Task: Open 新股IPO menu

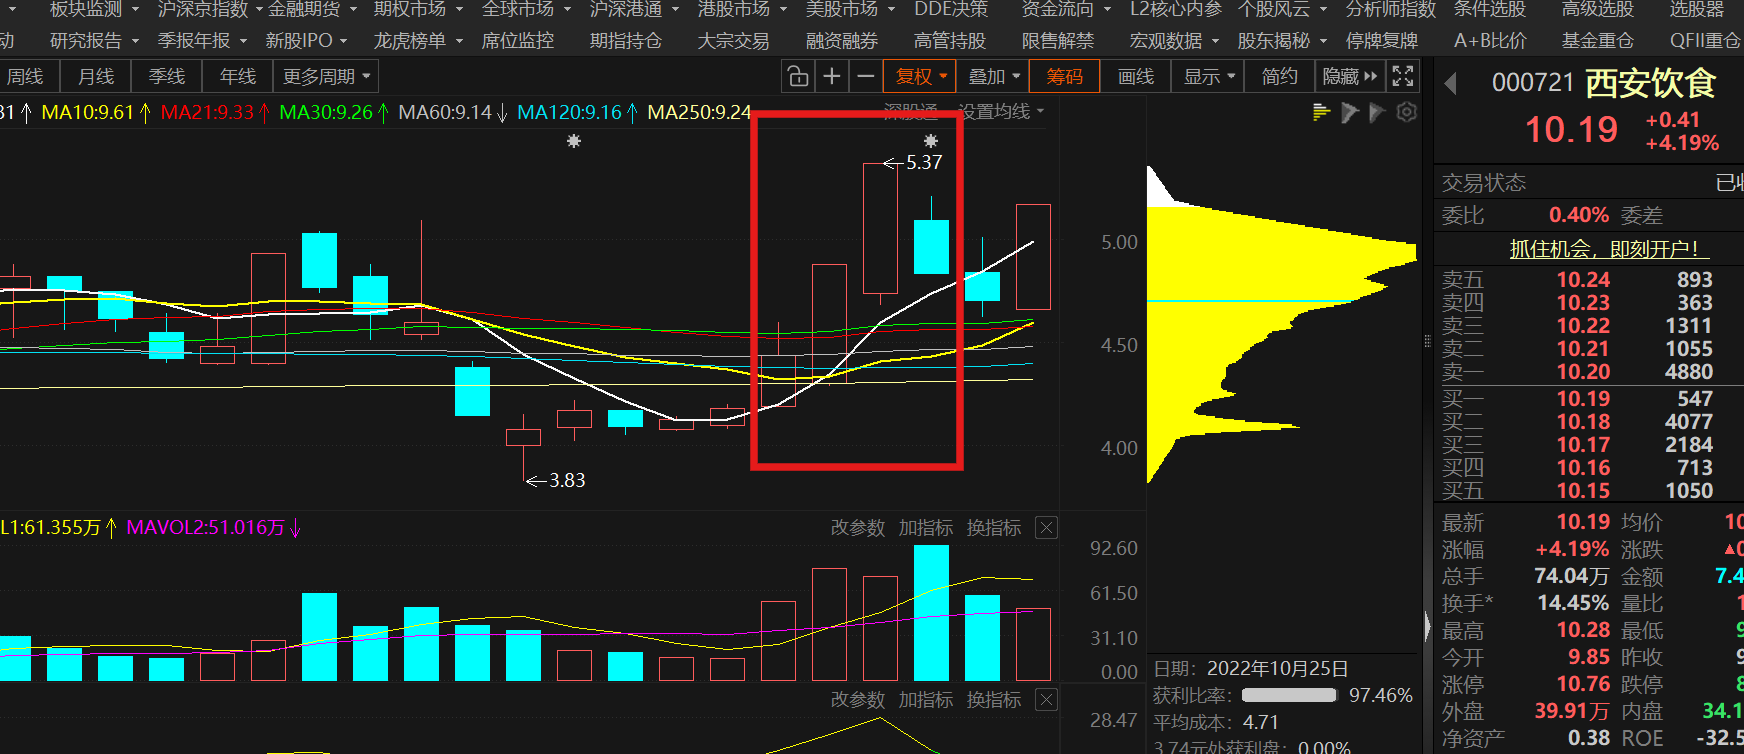Action: pyautogui.click(x=306, y=41)
